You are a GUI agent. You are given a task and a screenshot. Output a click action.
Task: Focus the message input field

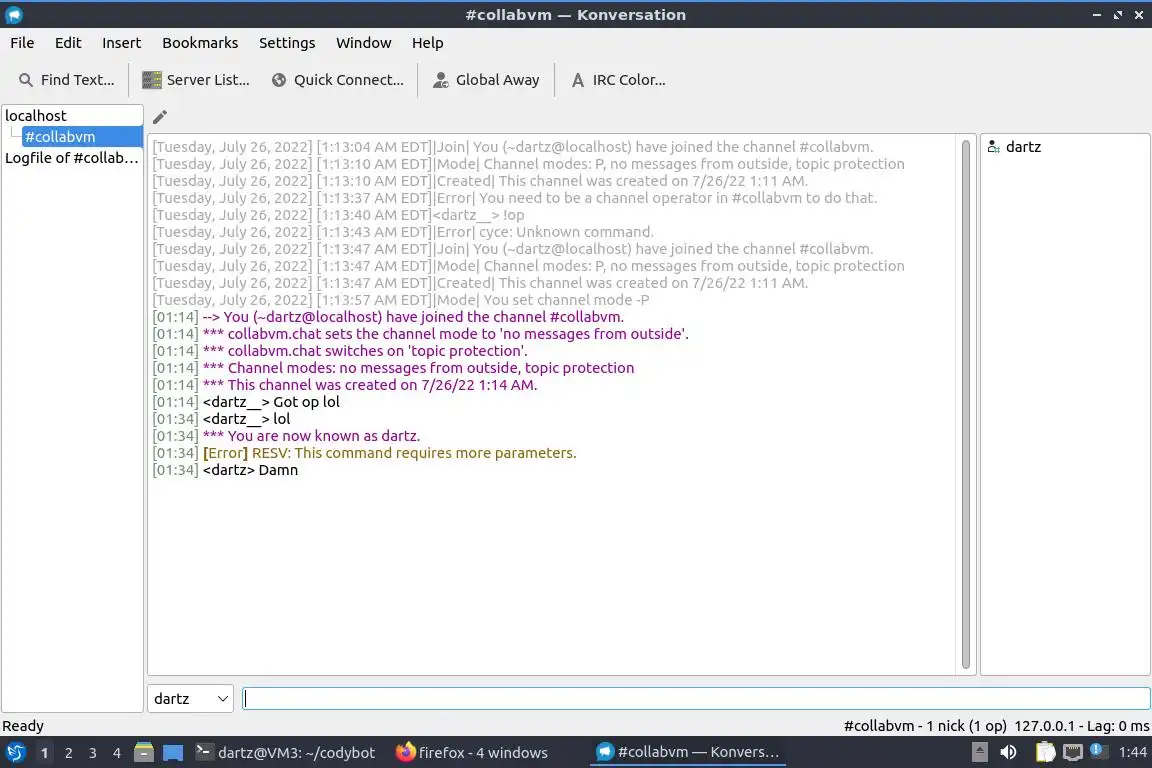[x=696, y=699]
